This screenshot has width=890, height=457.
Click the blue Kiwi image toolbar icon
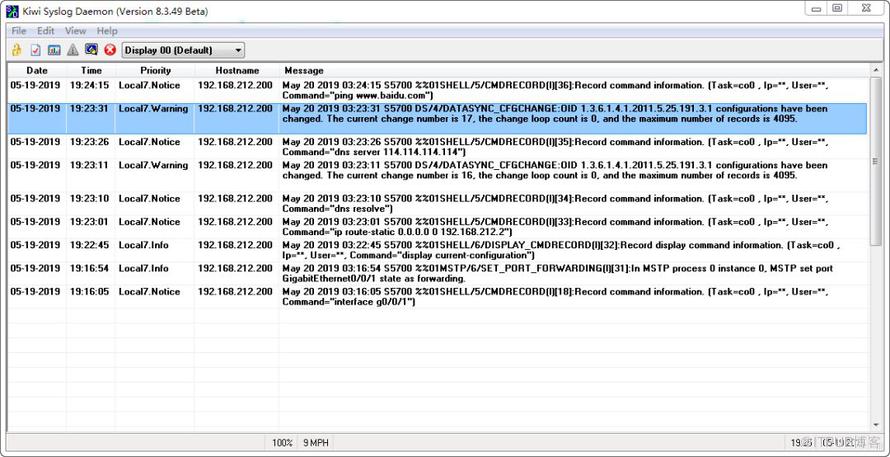[x=91, y=50]
